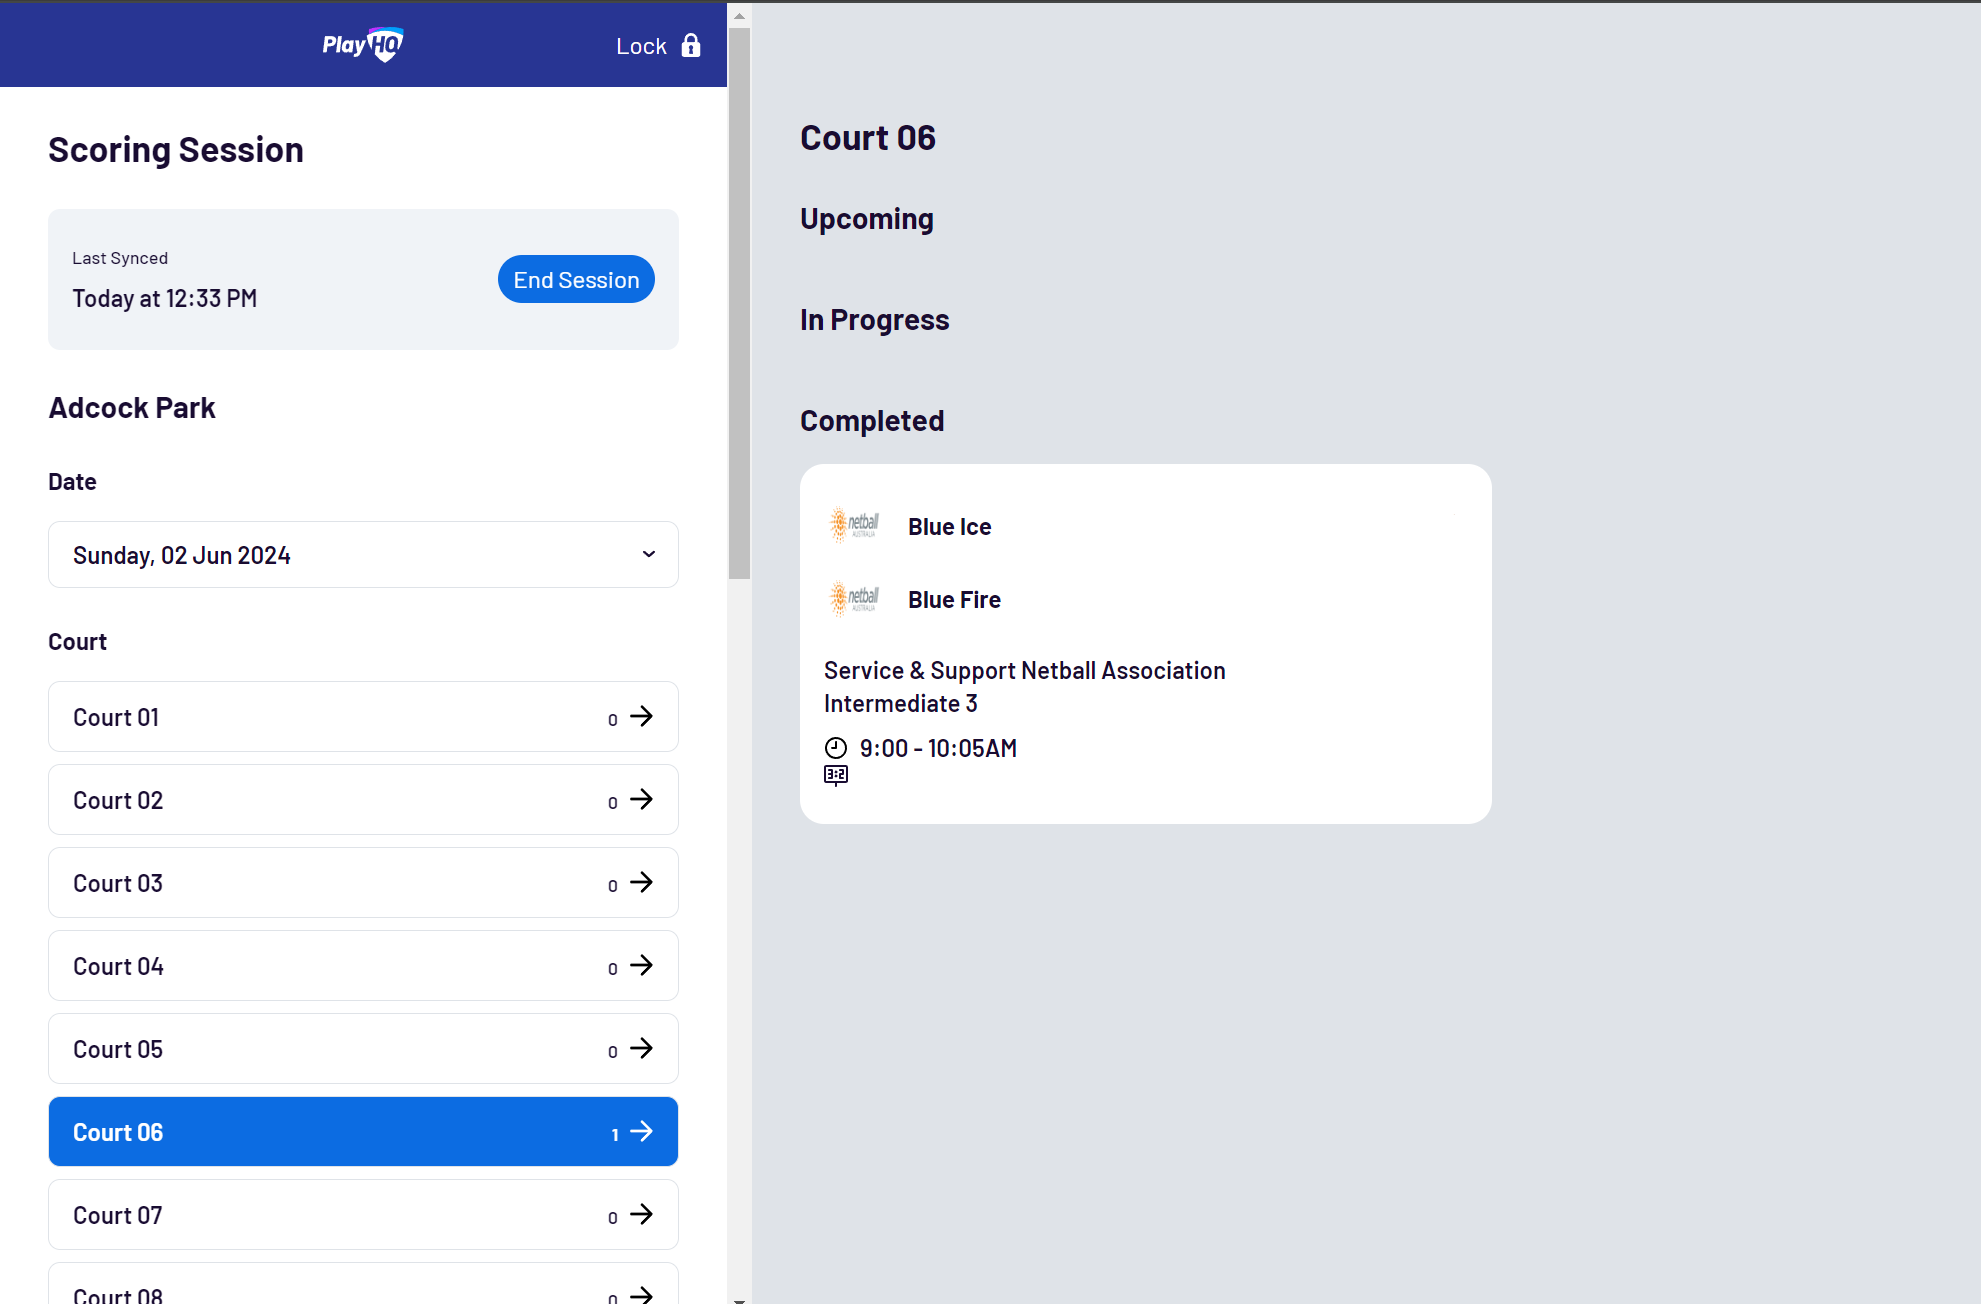The width and height of the screenshot is (1981, 1304).
Task: Click the clock icon on the completed match
Action: tap(836, 747)
